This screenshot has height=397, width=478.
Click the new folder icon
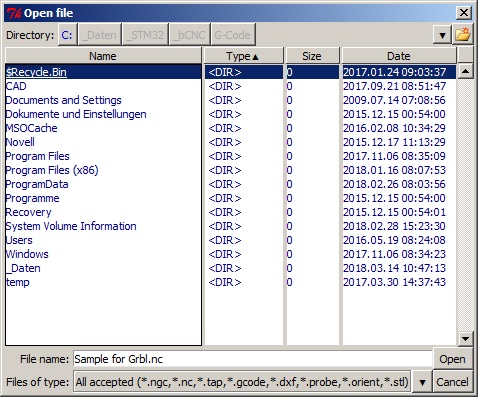point(463,34)
